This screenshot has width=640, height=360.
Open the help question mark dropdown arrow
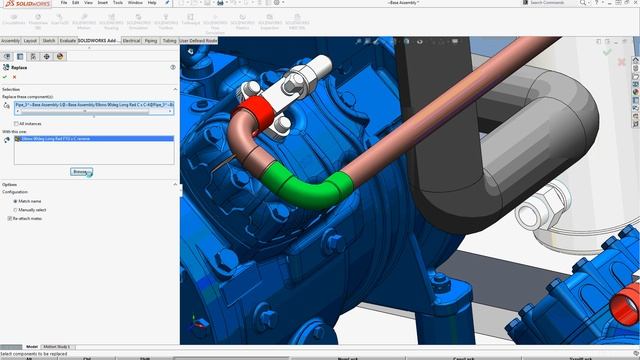602,3
